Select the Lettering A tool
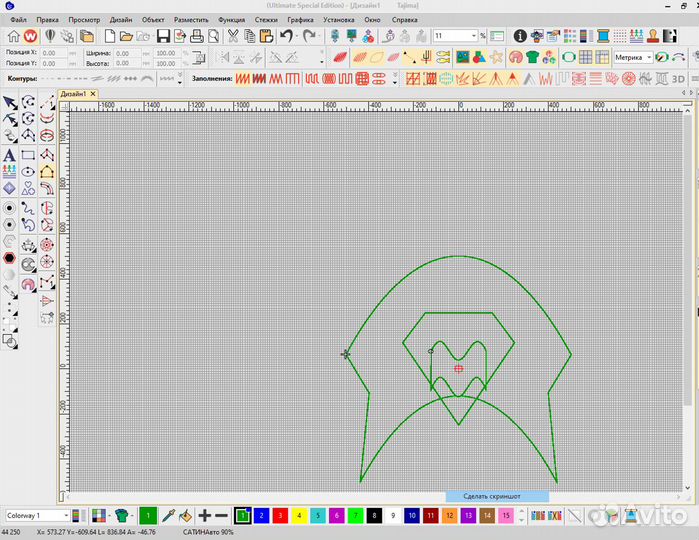 [x=9, y=155]
